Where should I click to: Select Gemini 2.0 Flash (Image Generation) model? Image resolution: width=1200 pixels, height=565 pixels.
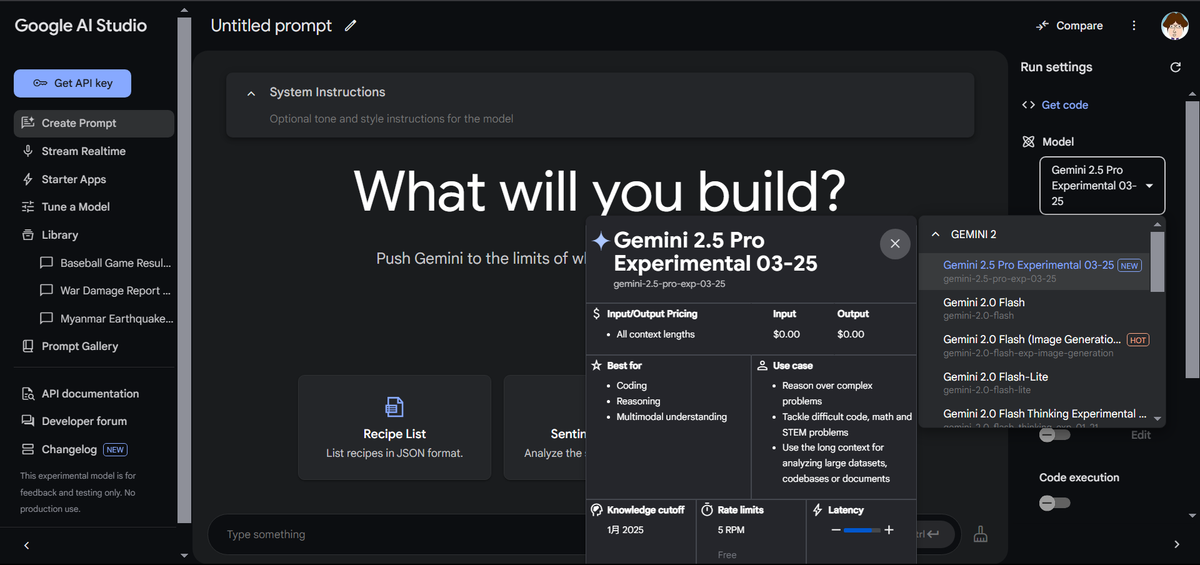click(1035, 345)
